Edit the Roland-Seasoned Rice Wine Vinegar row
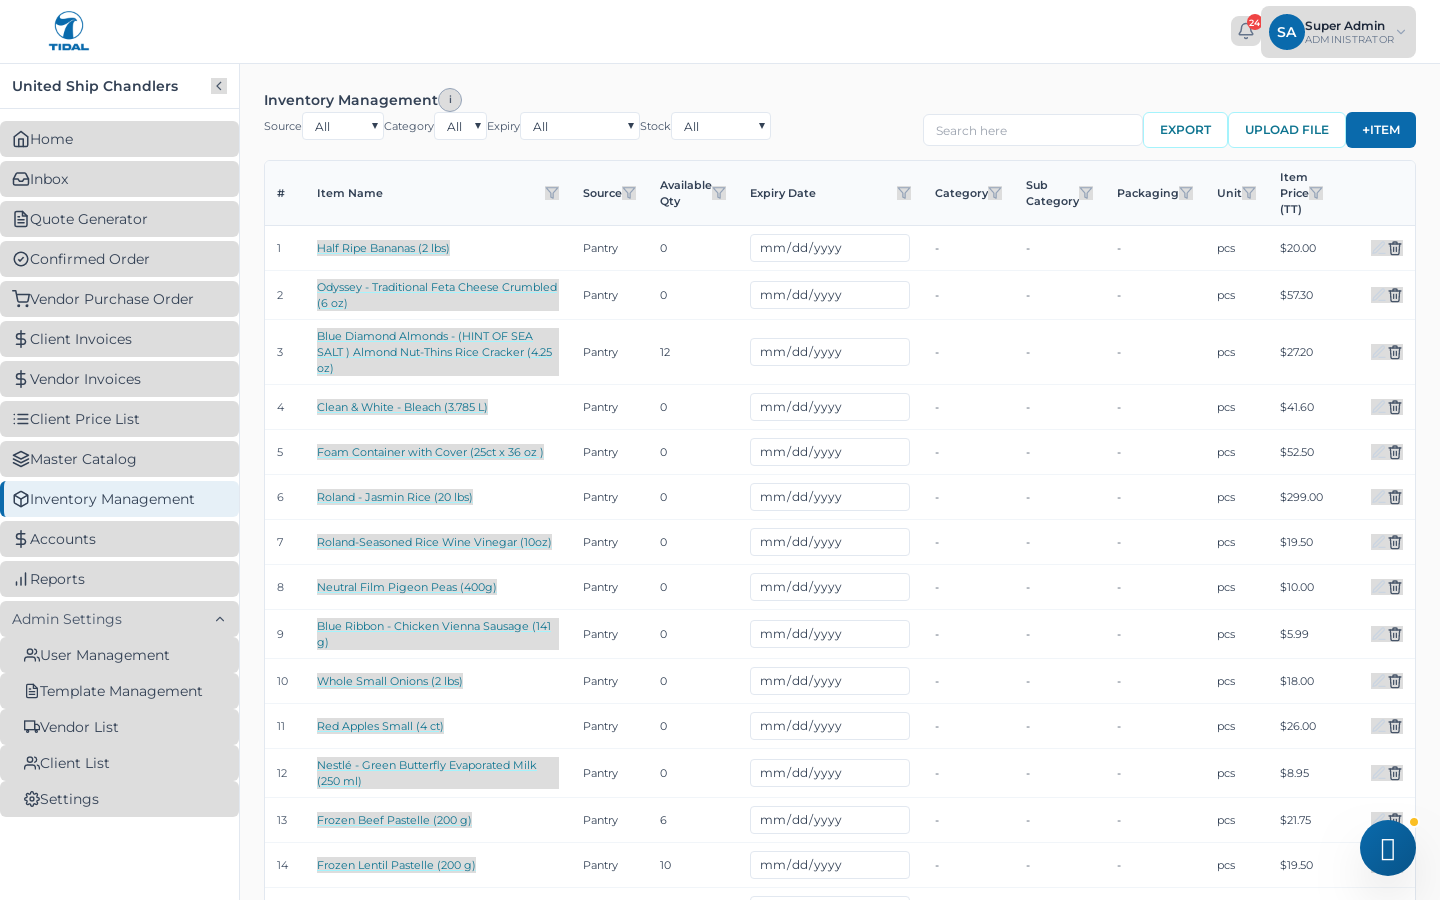The width and height of the screenshot is (1440, 900). pos(1379,542)
